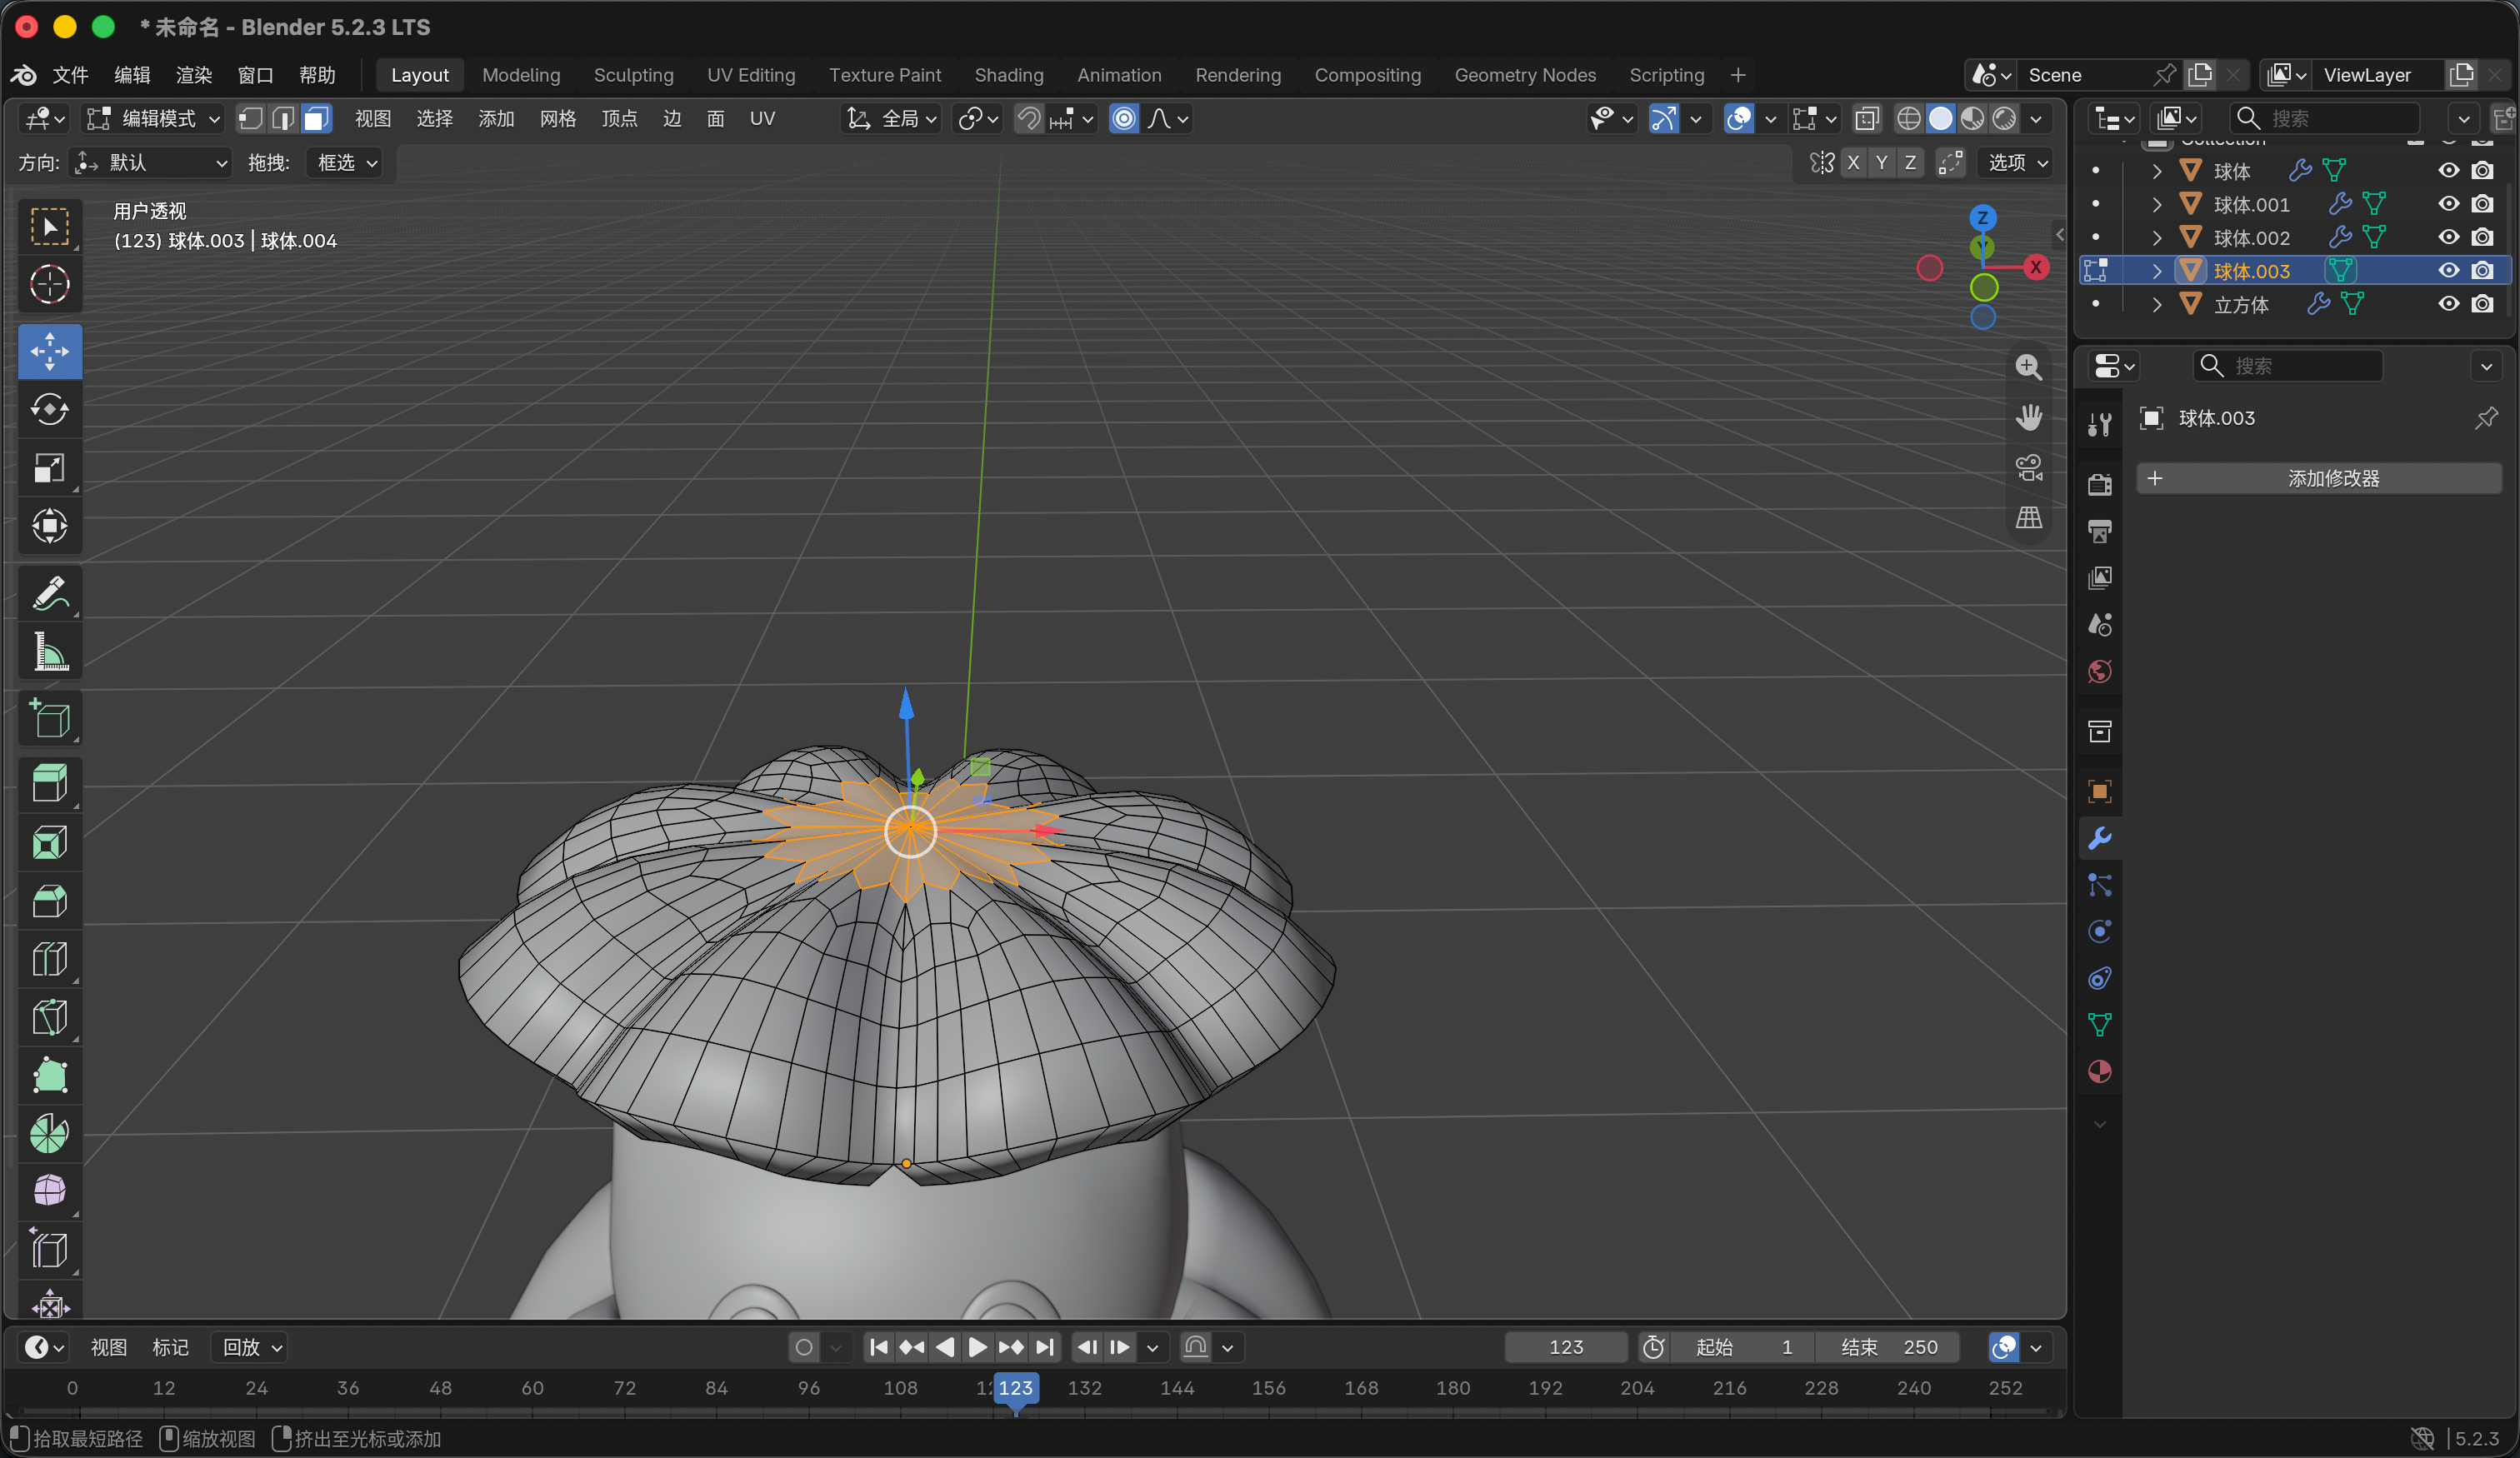
Task: Open the Material properties tab
Action: click(x=2099, y=1071)
